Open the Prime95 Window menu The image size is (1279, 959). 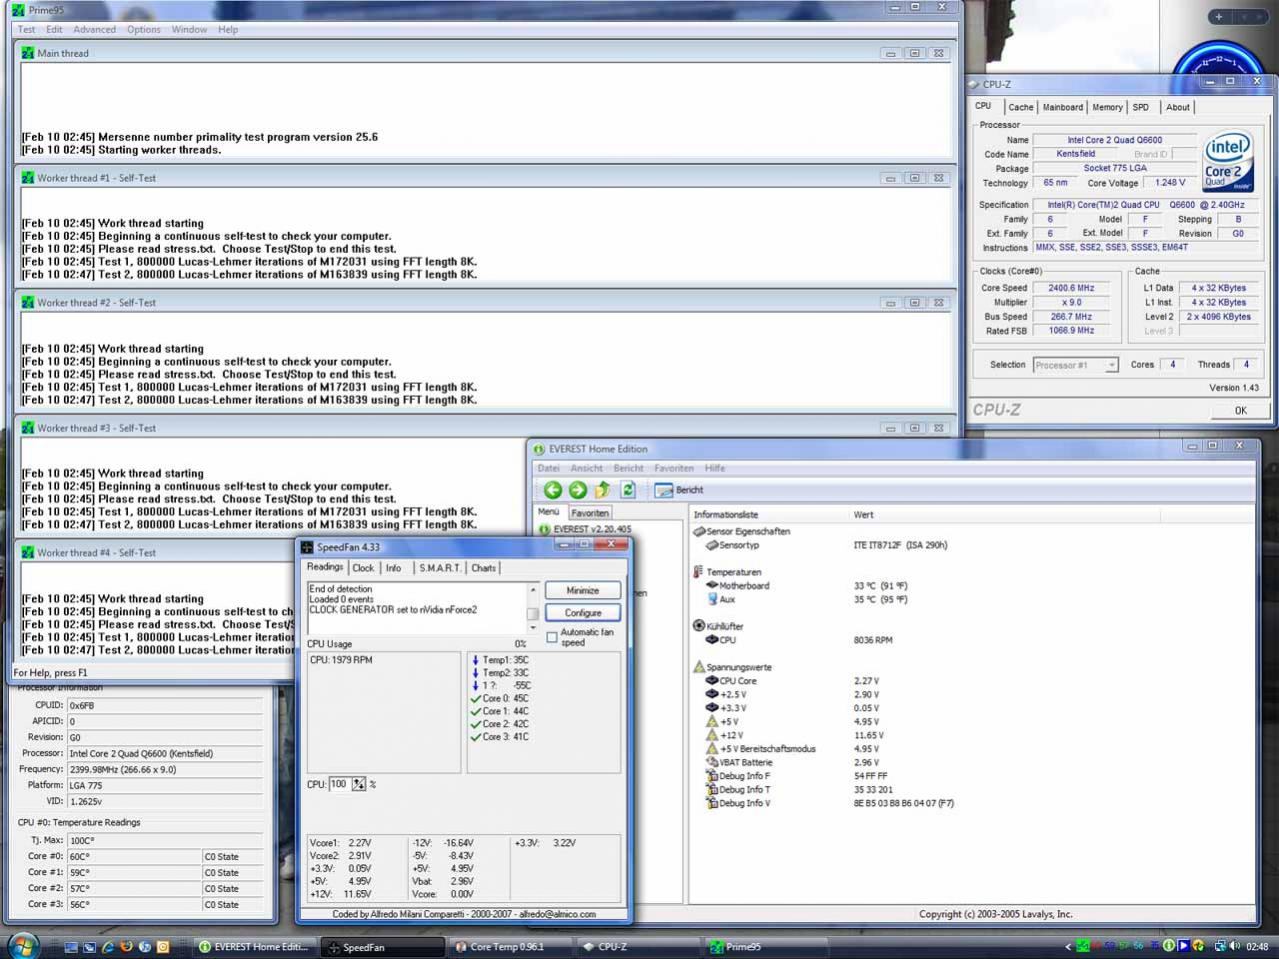click(x=189, y=29)
